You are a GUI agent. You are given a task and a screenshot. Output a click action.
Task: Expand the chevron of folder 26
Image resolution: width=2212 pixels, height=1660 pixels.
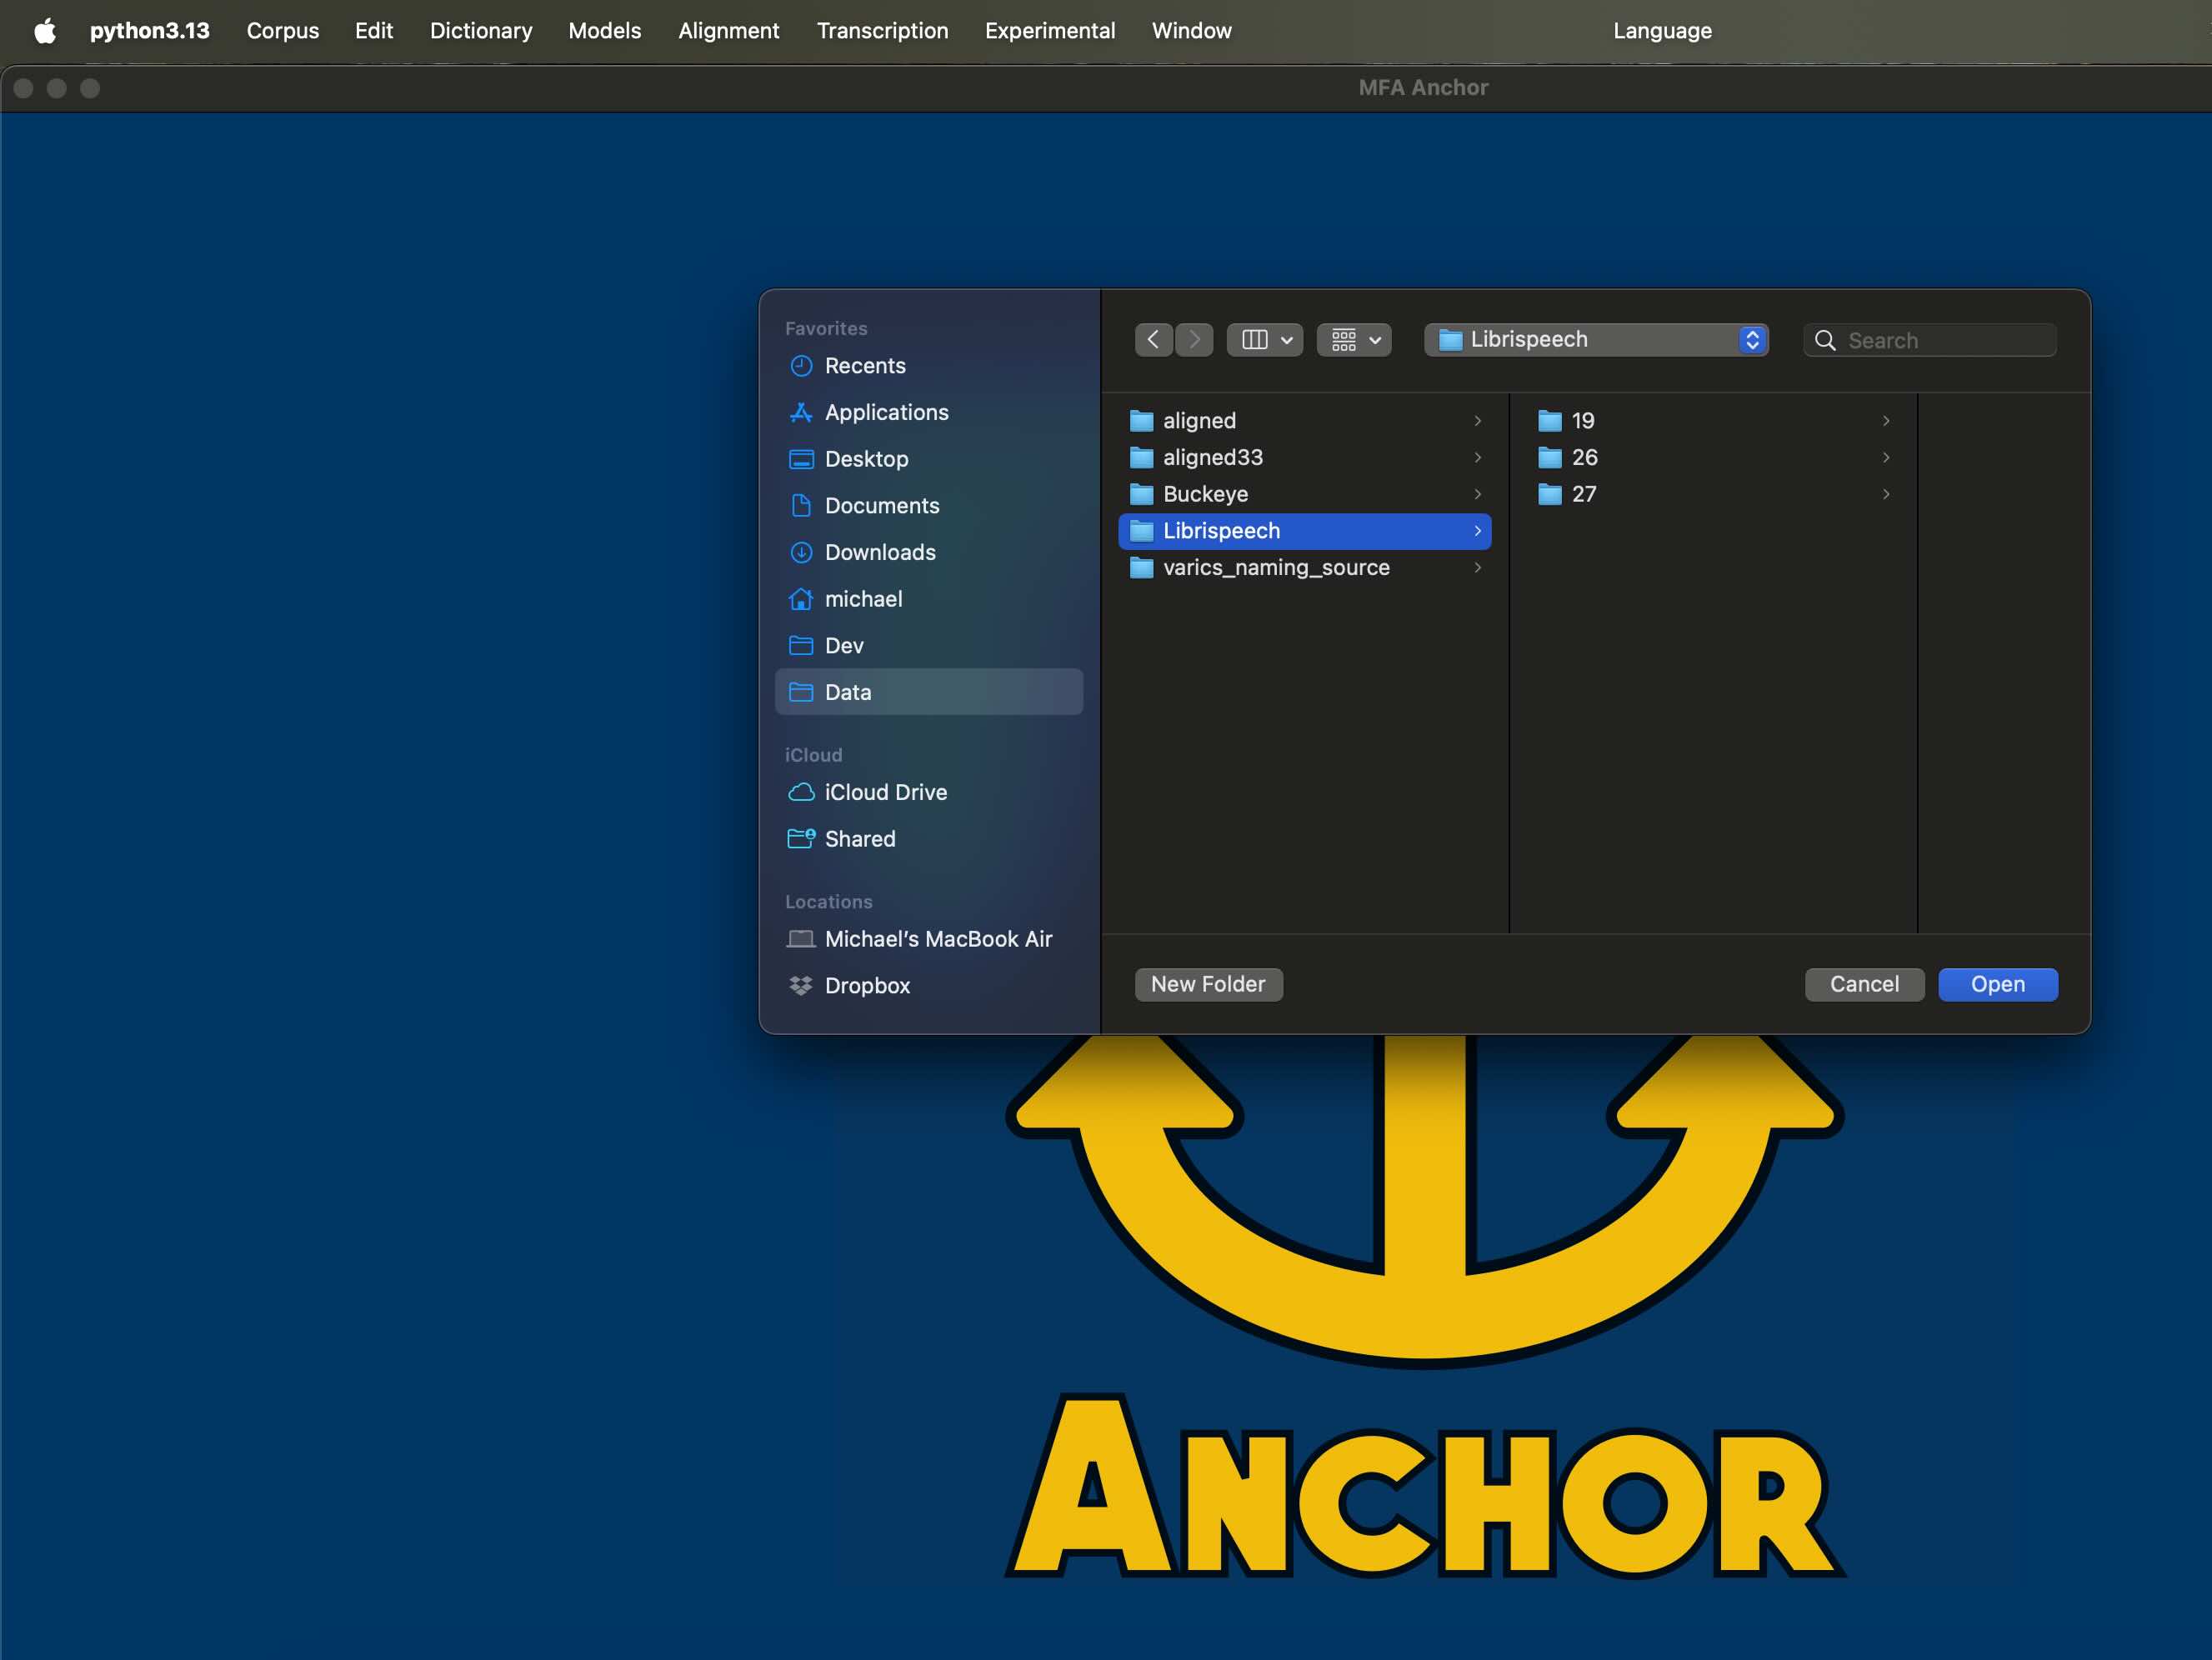click(1886, 458)
